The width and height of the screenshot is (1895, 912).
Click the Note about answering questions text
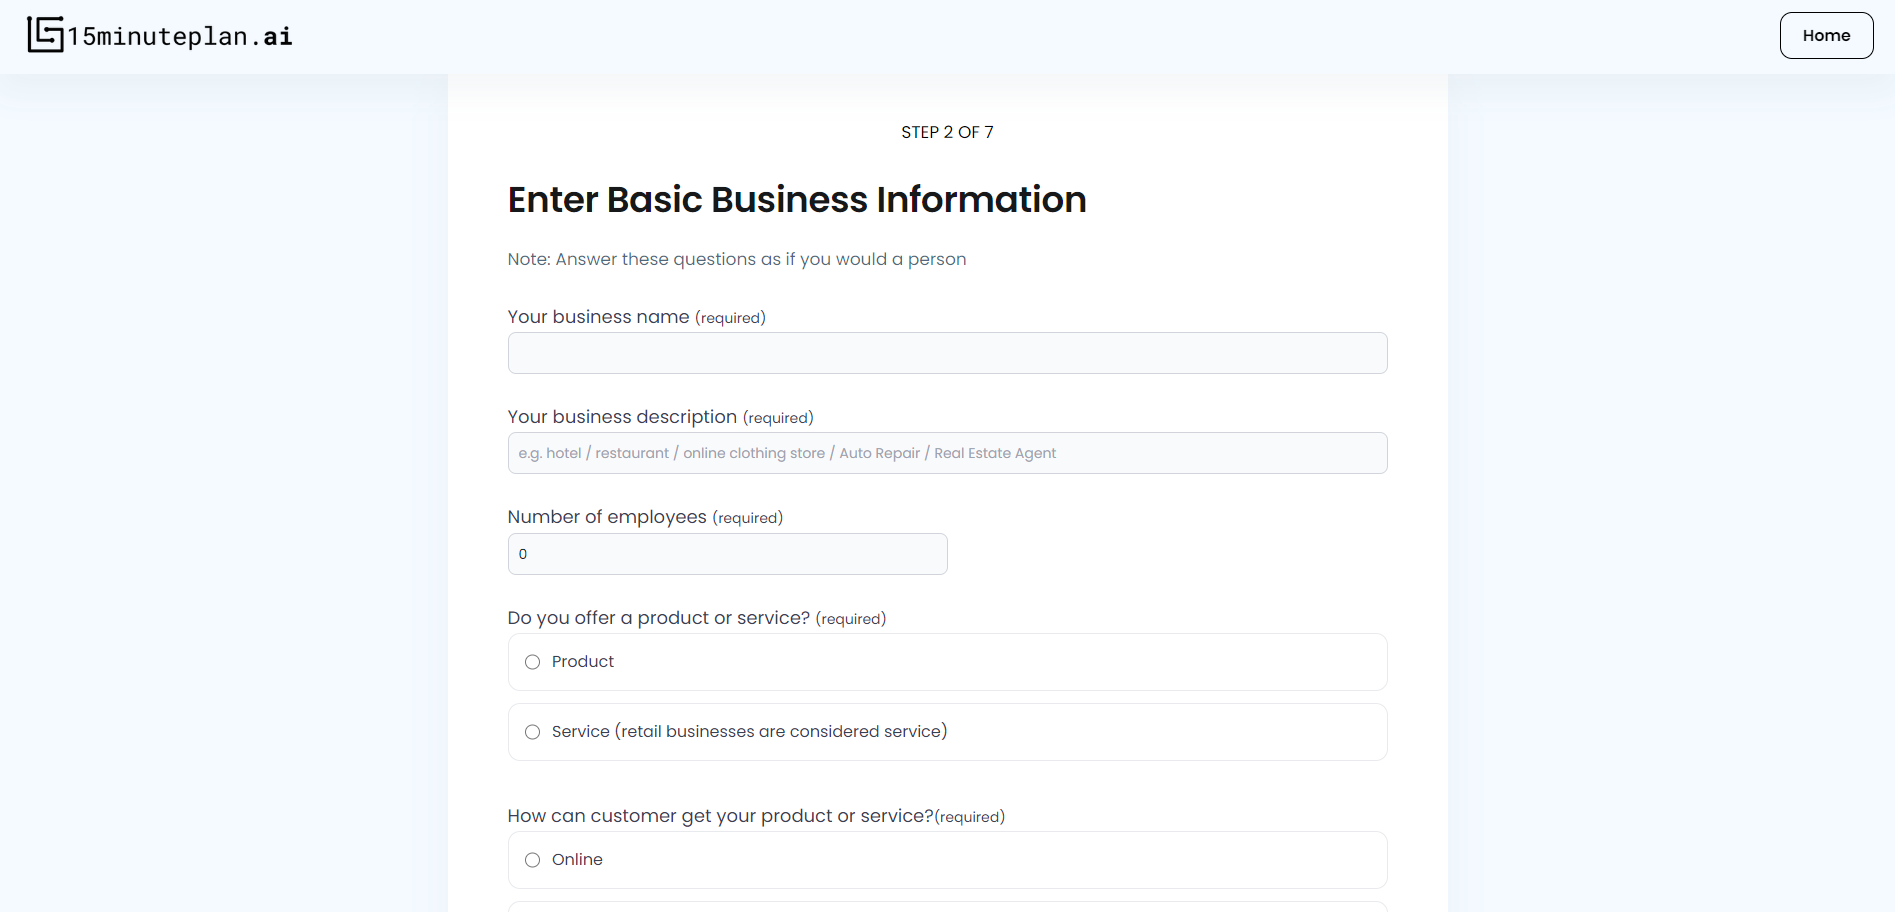point(737,259)
